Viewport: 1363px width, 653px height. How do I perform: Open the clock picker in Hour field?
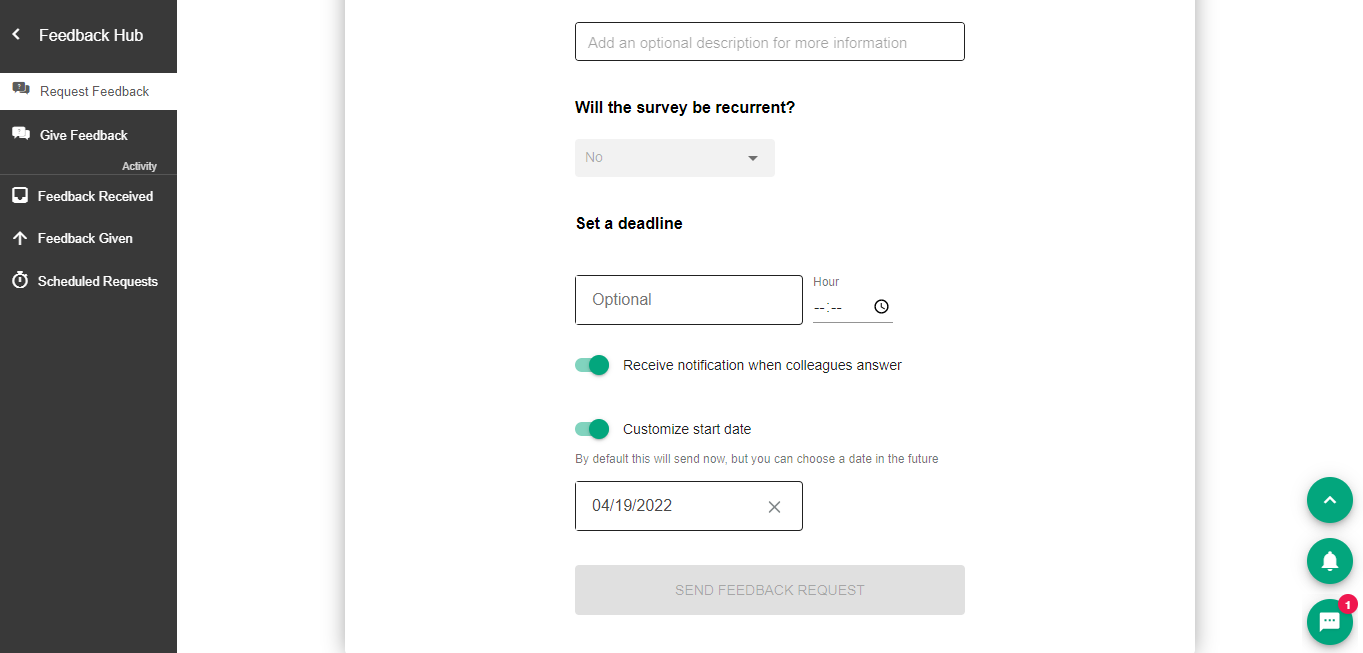point(880,307)
